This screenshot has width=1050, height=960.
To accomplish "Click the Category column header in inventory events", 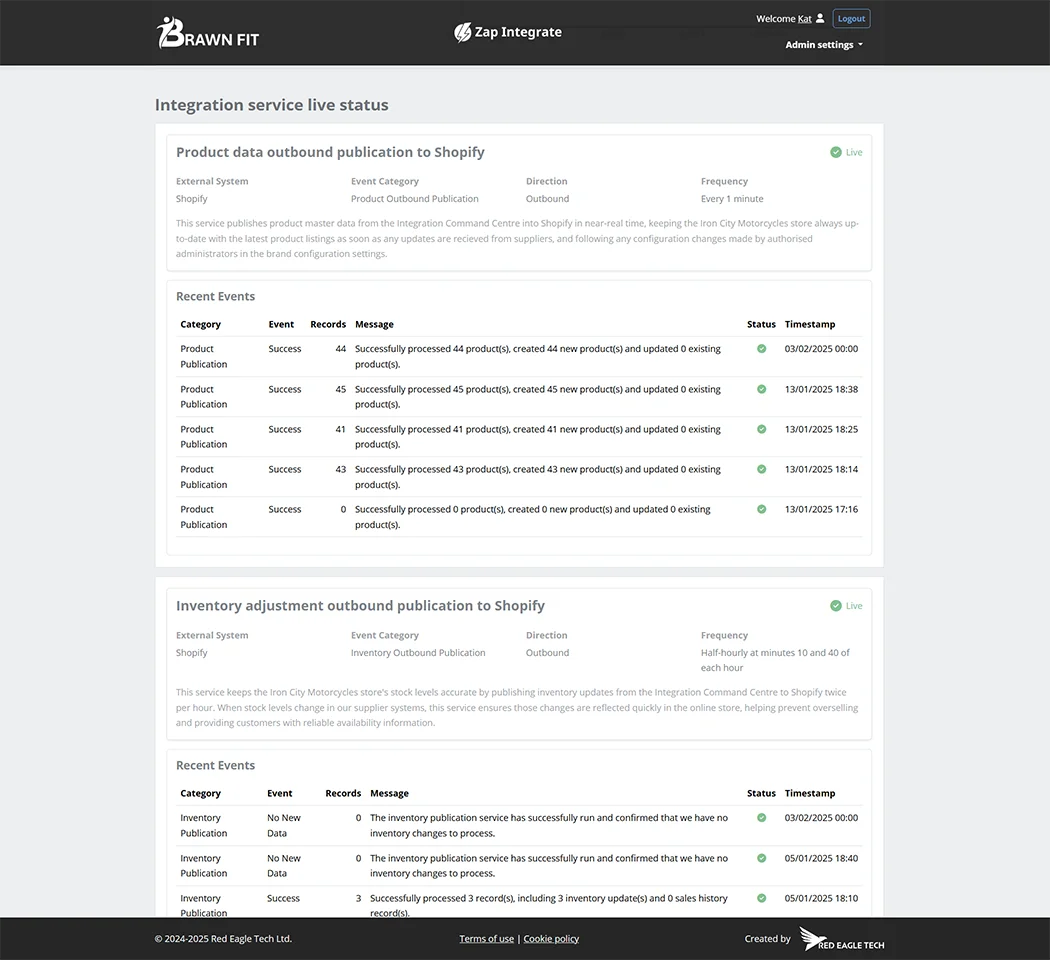I will pyautogui.click(x=200, y=793).
